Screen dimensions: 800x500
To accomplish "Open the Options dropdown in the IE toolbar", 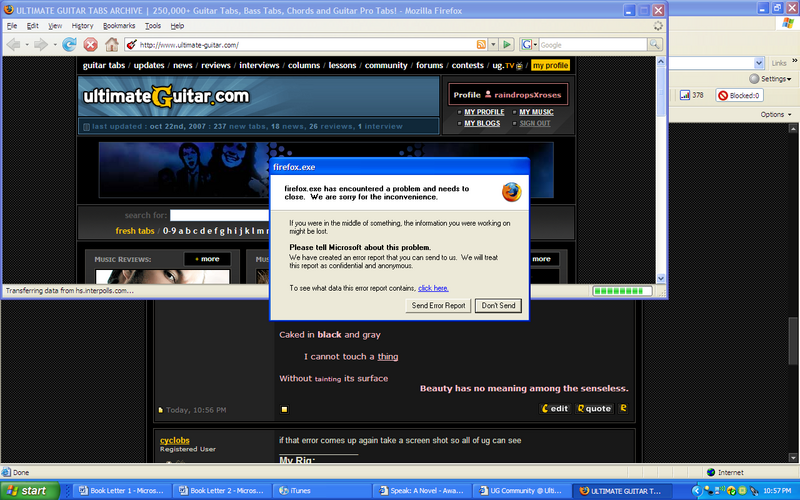I will tap(776, 114).
